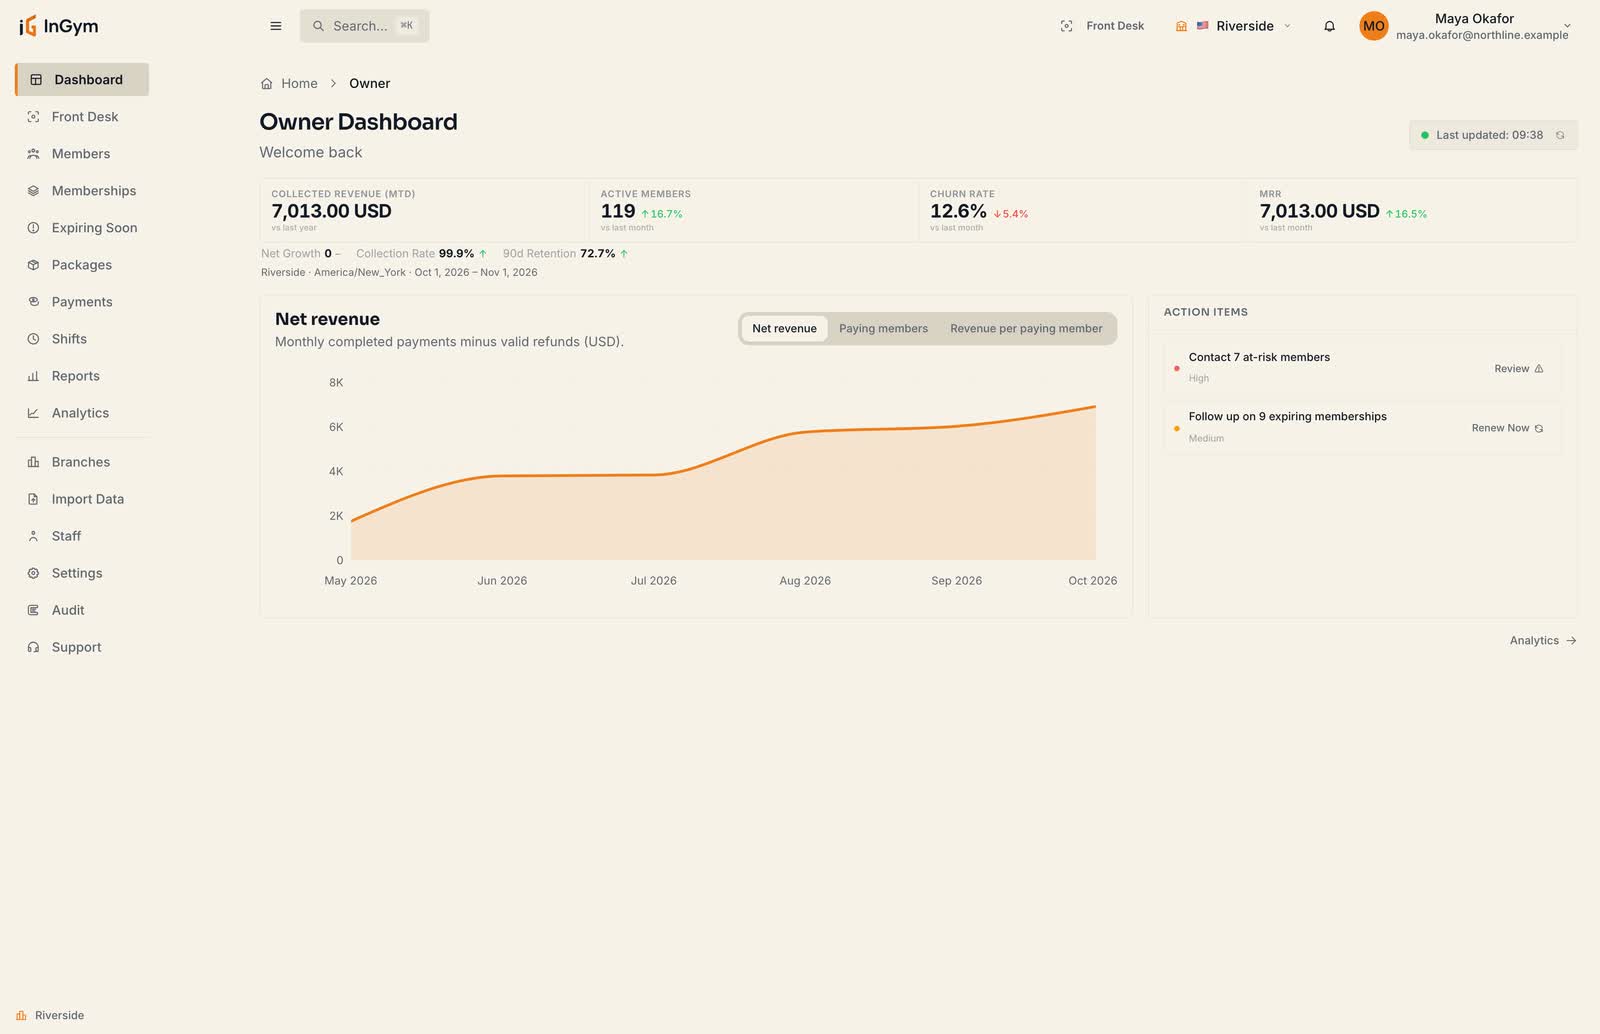This screenshot has height=1034, width=1600.
Task: Switch chart to Paying members tab
Action: coord(883,329)
